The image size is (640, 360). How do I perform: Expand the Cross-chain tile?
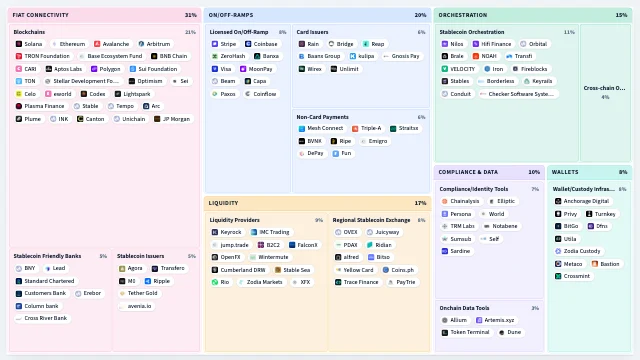coord(606,93)
